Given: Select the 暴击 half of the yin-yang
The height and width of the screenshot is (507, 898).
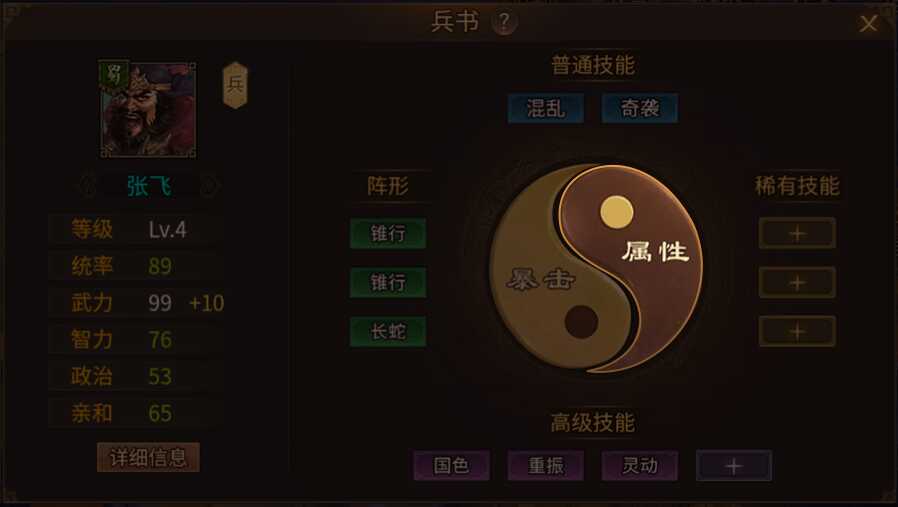Looking at the screenshot, I should [x=540, y=280].
